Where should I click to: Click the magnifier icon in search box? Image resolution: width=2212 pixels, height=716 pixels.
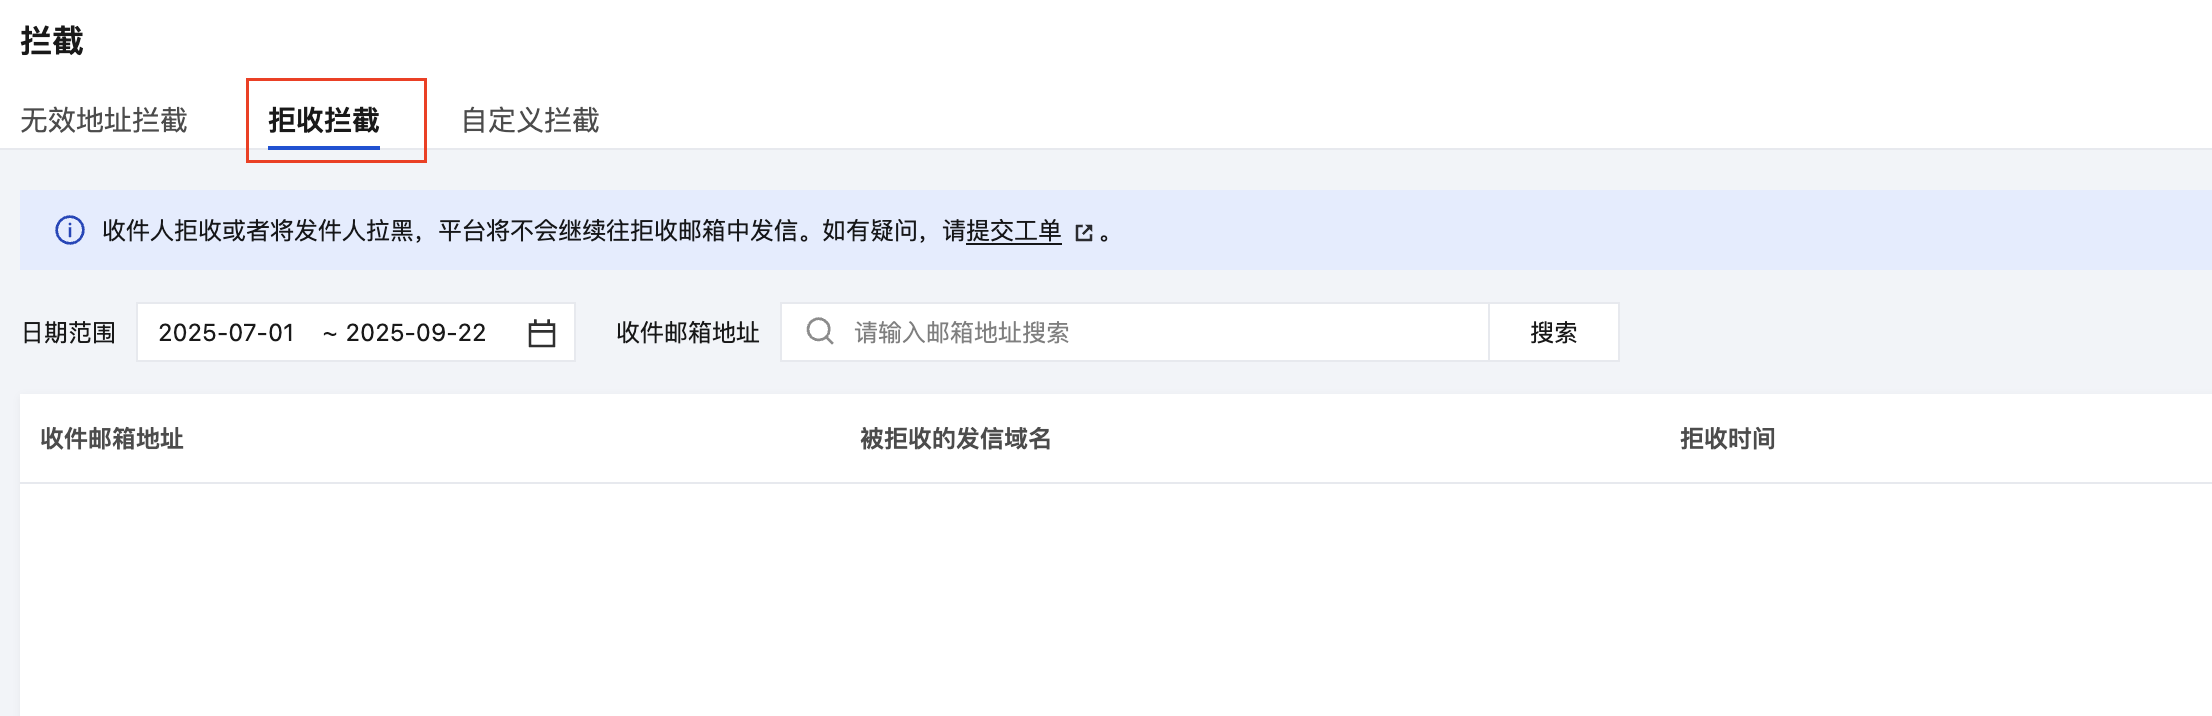820,331
